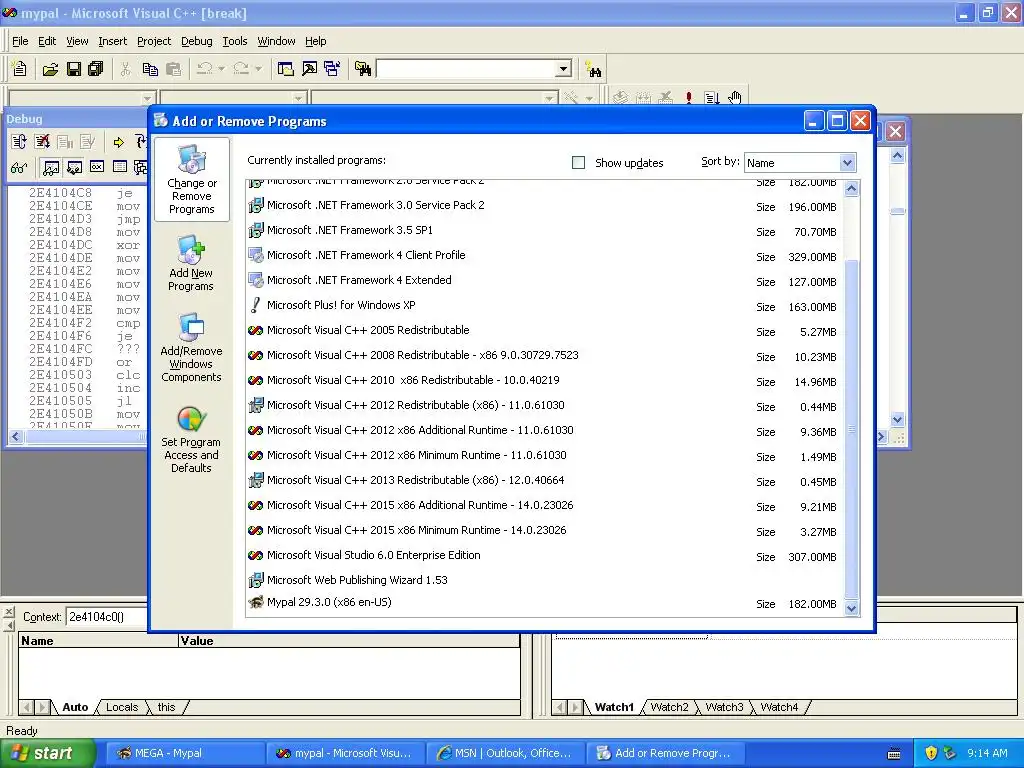Expand the first WizardBar class combo
The height and width of the screenshot is (768, 1024).
147,98
